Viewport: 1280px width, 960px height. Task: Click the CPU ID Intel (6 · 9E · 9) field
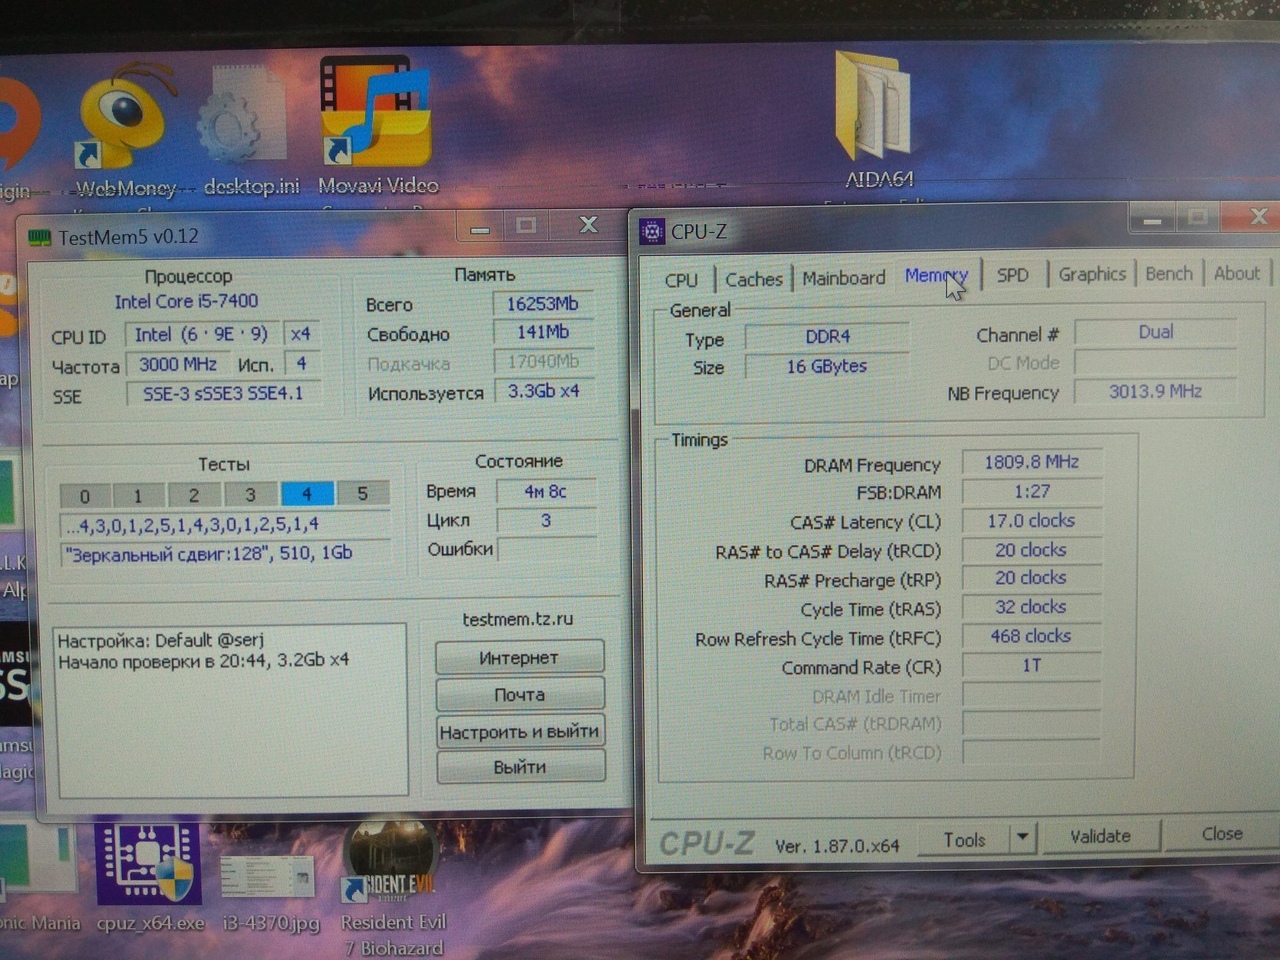[201, 334]
